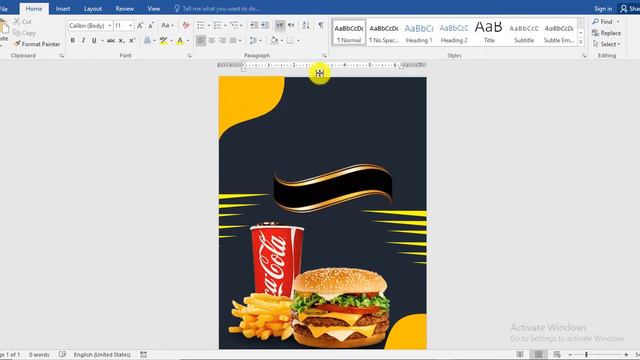The width and height of the screenshot is (640, 360).
Task: Increase font size with Grow Font
Action: 140,25
